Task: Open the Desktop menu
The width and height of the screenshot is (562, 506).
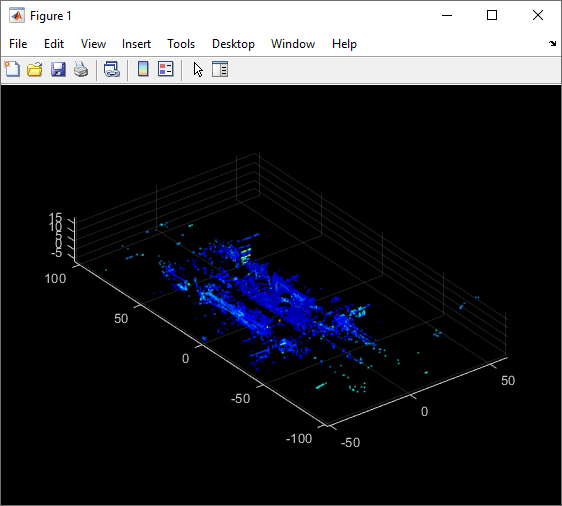Action: tap(233, 44)
